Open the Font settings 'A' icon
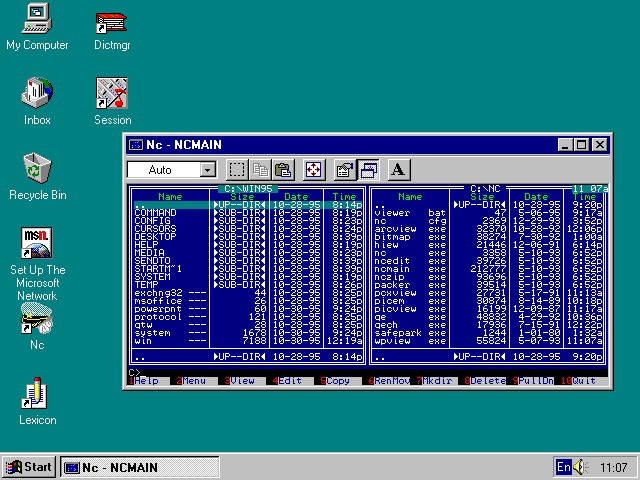 397,170
